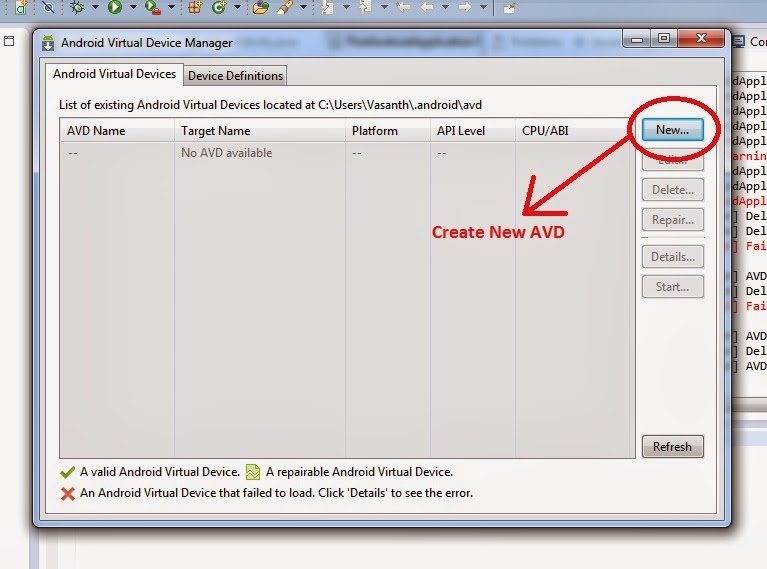This screenshot has height=569, width=767.
Task: Click the green checkmark valid AVD legend icon
Action: [x=67, y=472]
